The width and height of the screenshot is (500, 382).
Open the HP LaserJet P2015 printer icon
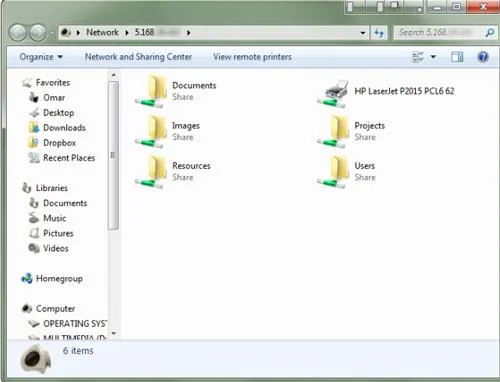tap(333, 94)
